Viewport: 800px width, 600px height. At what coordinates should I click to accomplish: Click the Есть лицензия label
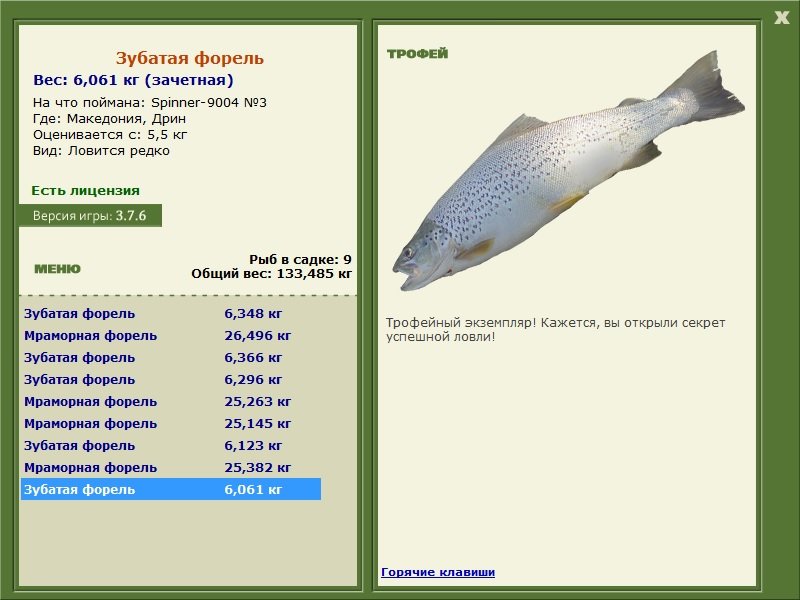(85, 190)
